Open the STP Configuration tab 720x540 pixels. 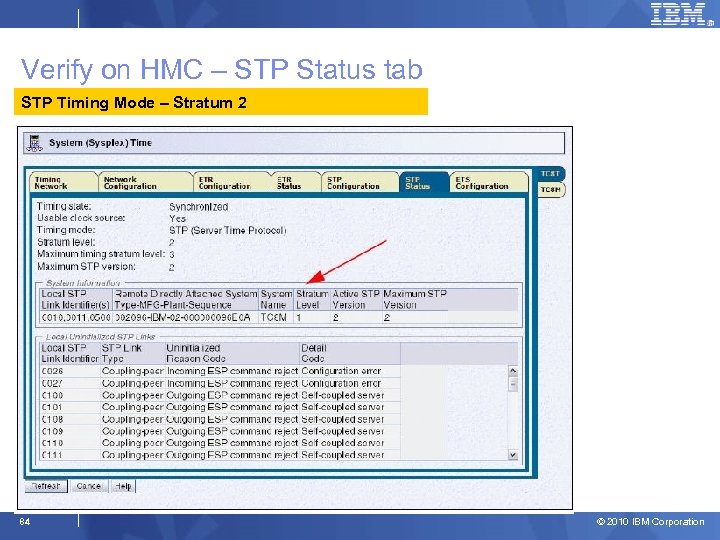360,182
